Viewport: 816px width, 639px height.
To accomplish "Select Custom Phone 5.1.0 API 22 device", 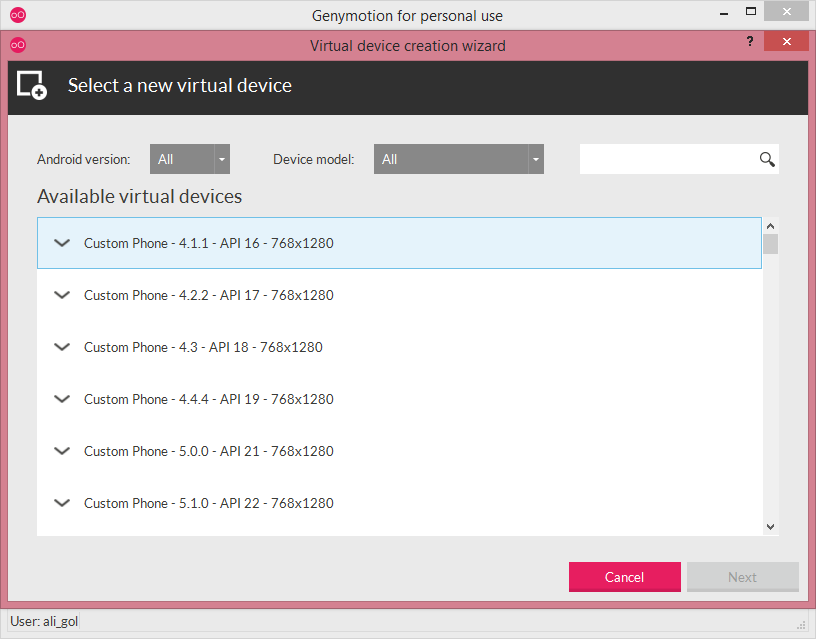I will coord(399,503).
